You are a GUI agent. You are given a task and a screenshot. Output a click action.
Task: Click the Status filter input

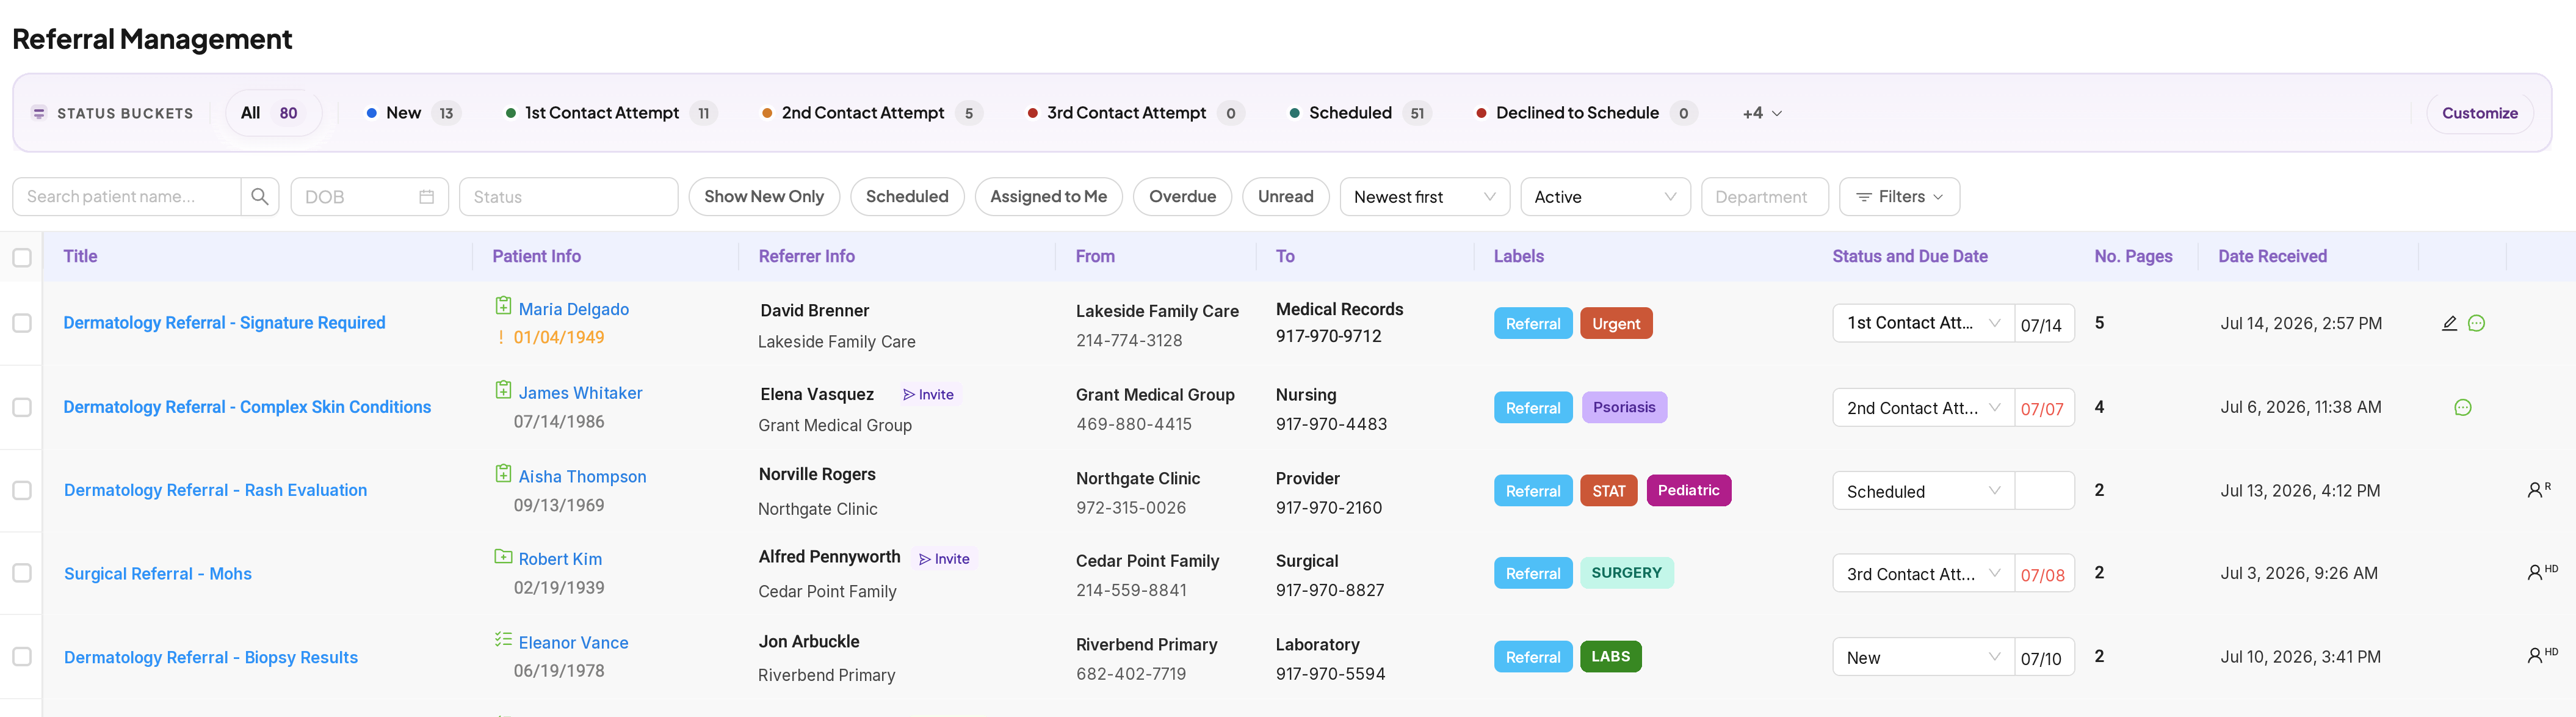tap(568, 197)
